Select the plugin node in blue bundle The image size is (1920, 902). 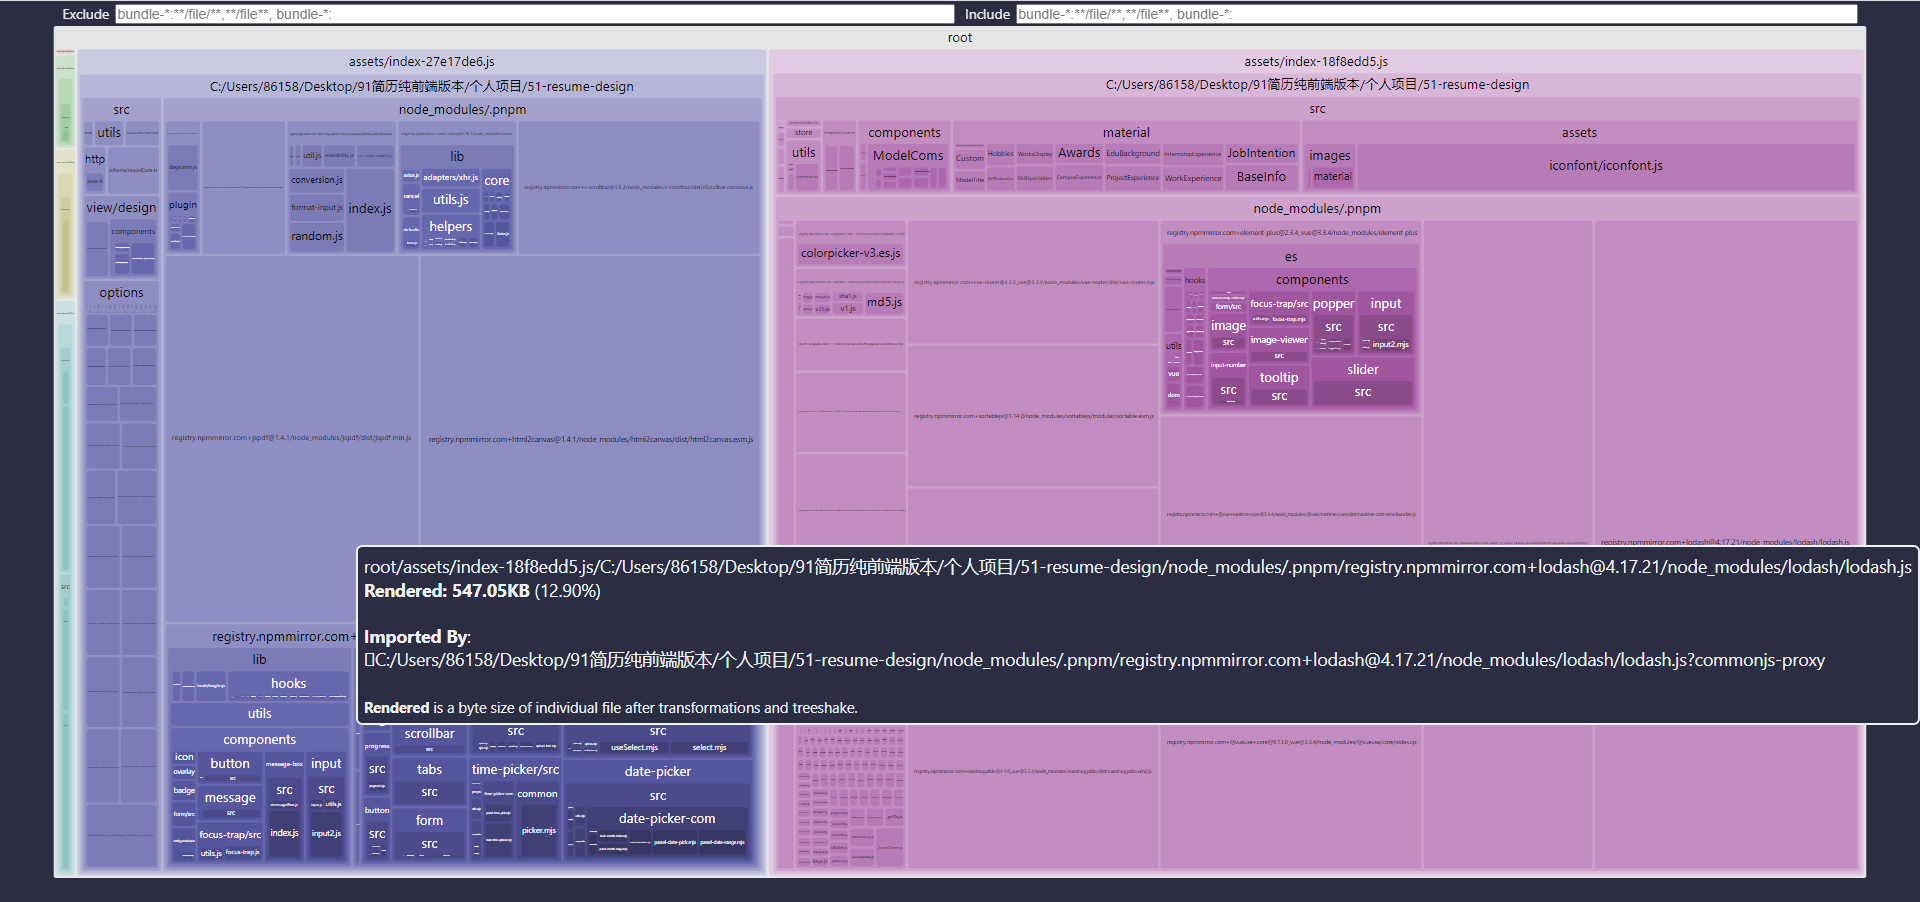tap(183, 205)
